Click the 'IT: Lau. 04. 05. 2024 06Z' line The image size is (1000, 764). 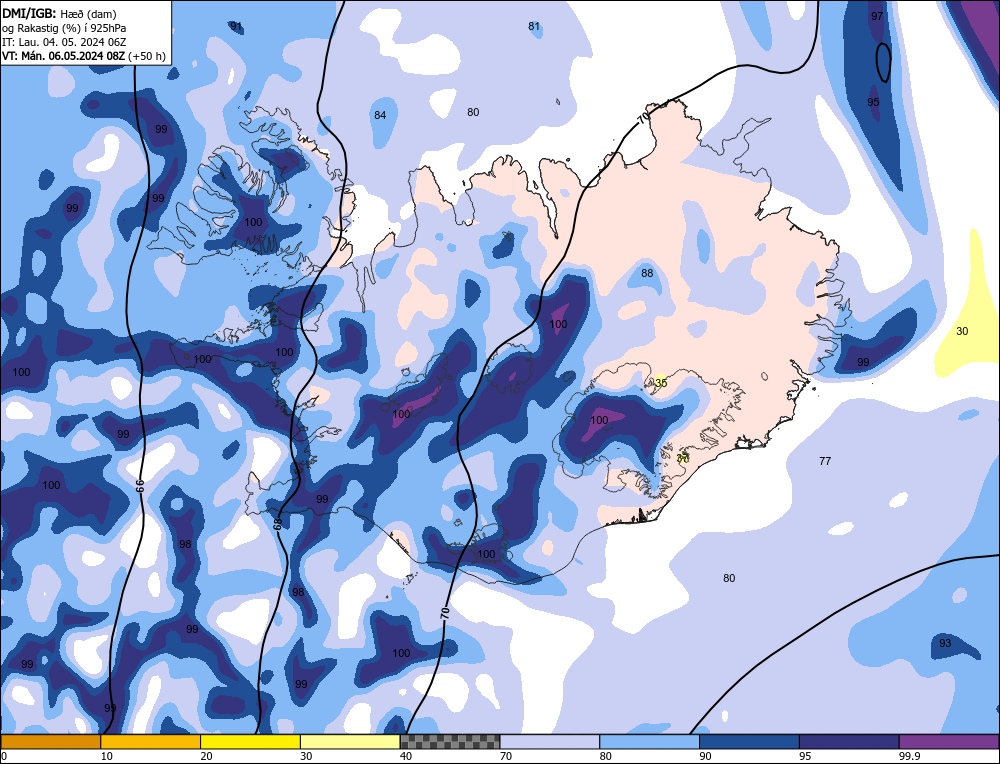(x=64, y=42)
